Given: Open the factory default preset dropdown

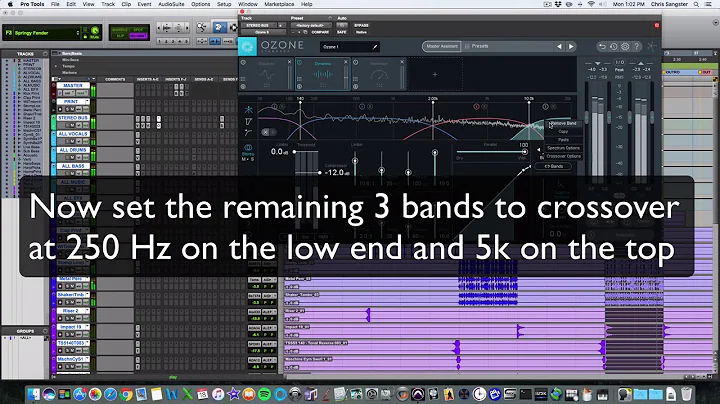Looking at the screenshot, I should pos(310,25).
